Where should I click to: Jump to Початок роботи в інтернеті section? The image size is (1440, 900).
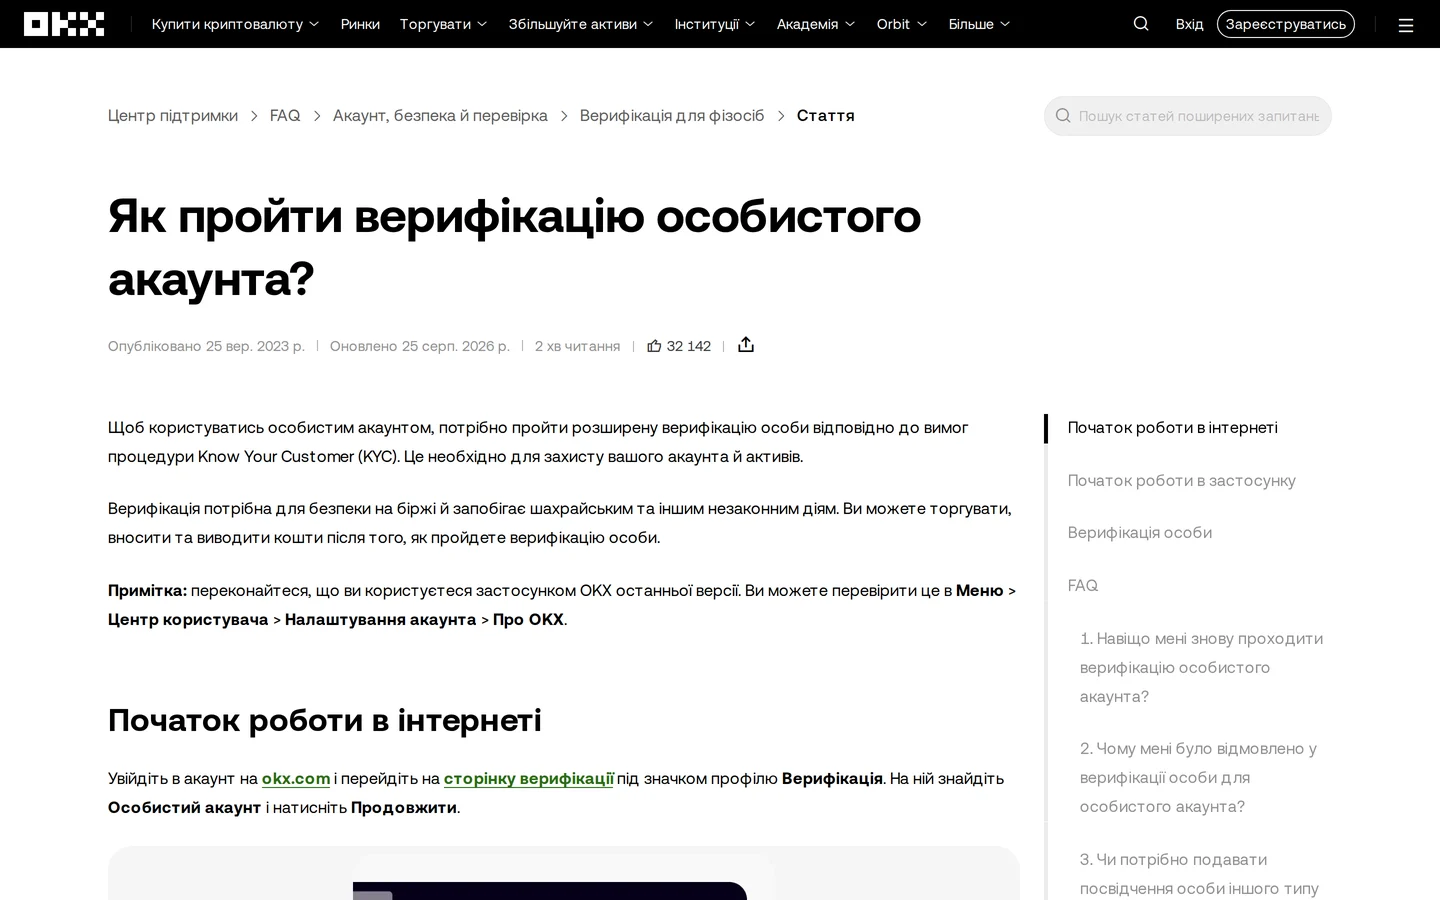(1173, 428)
